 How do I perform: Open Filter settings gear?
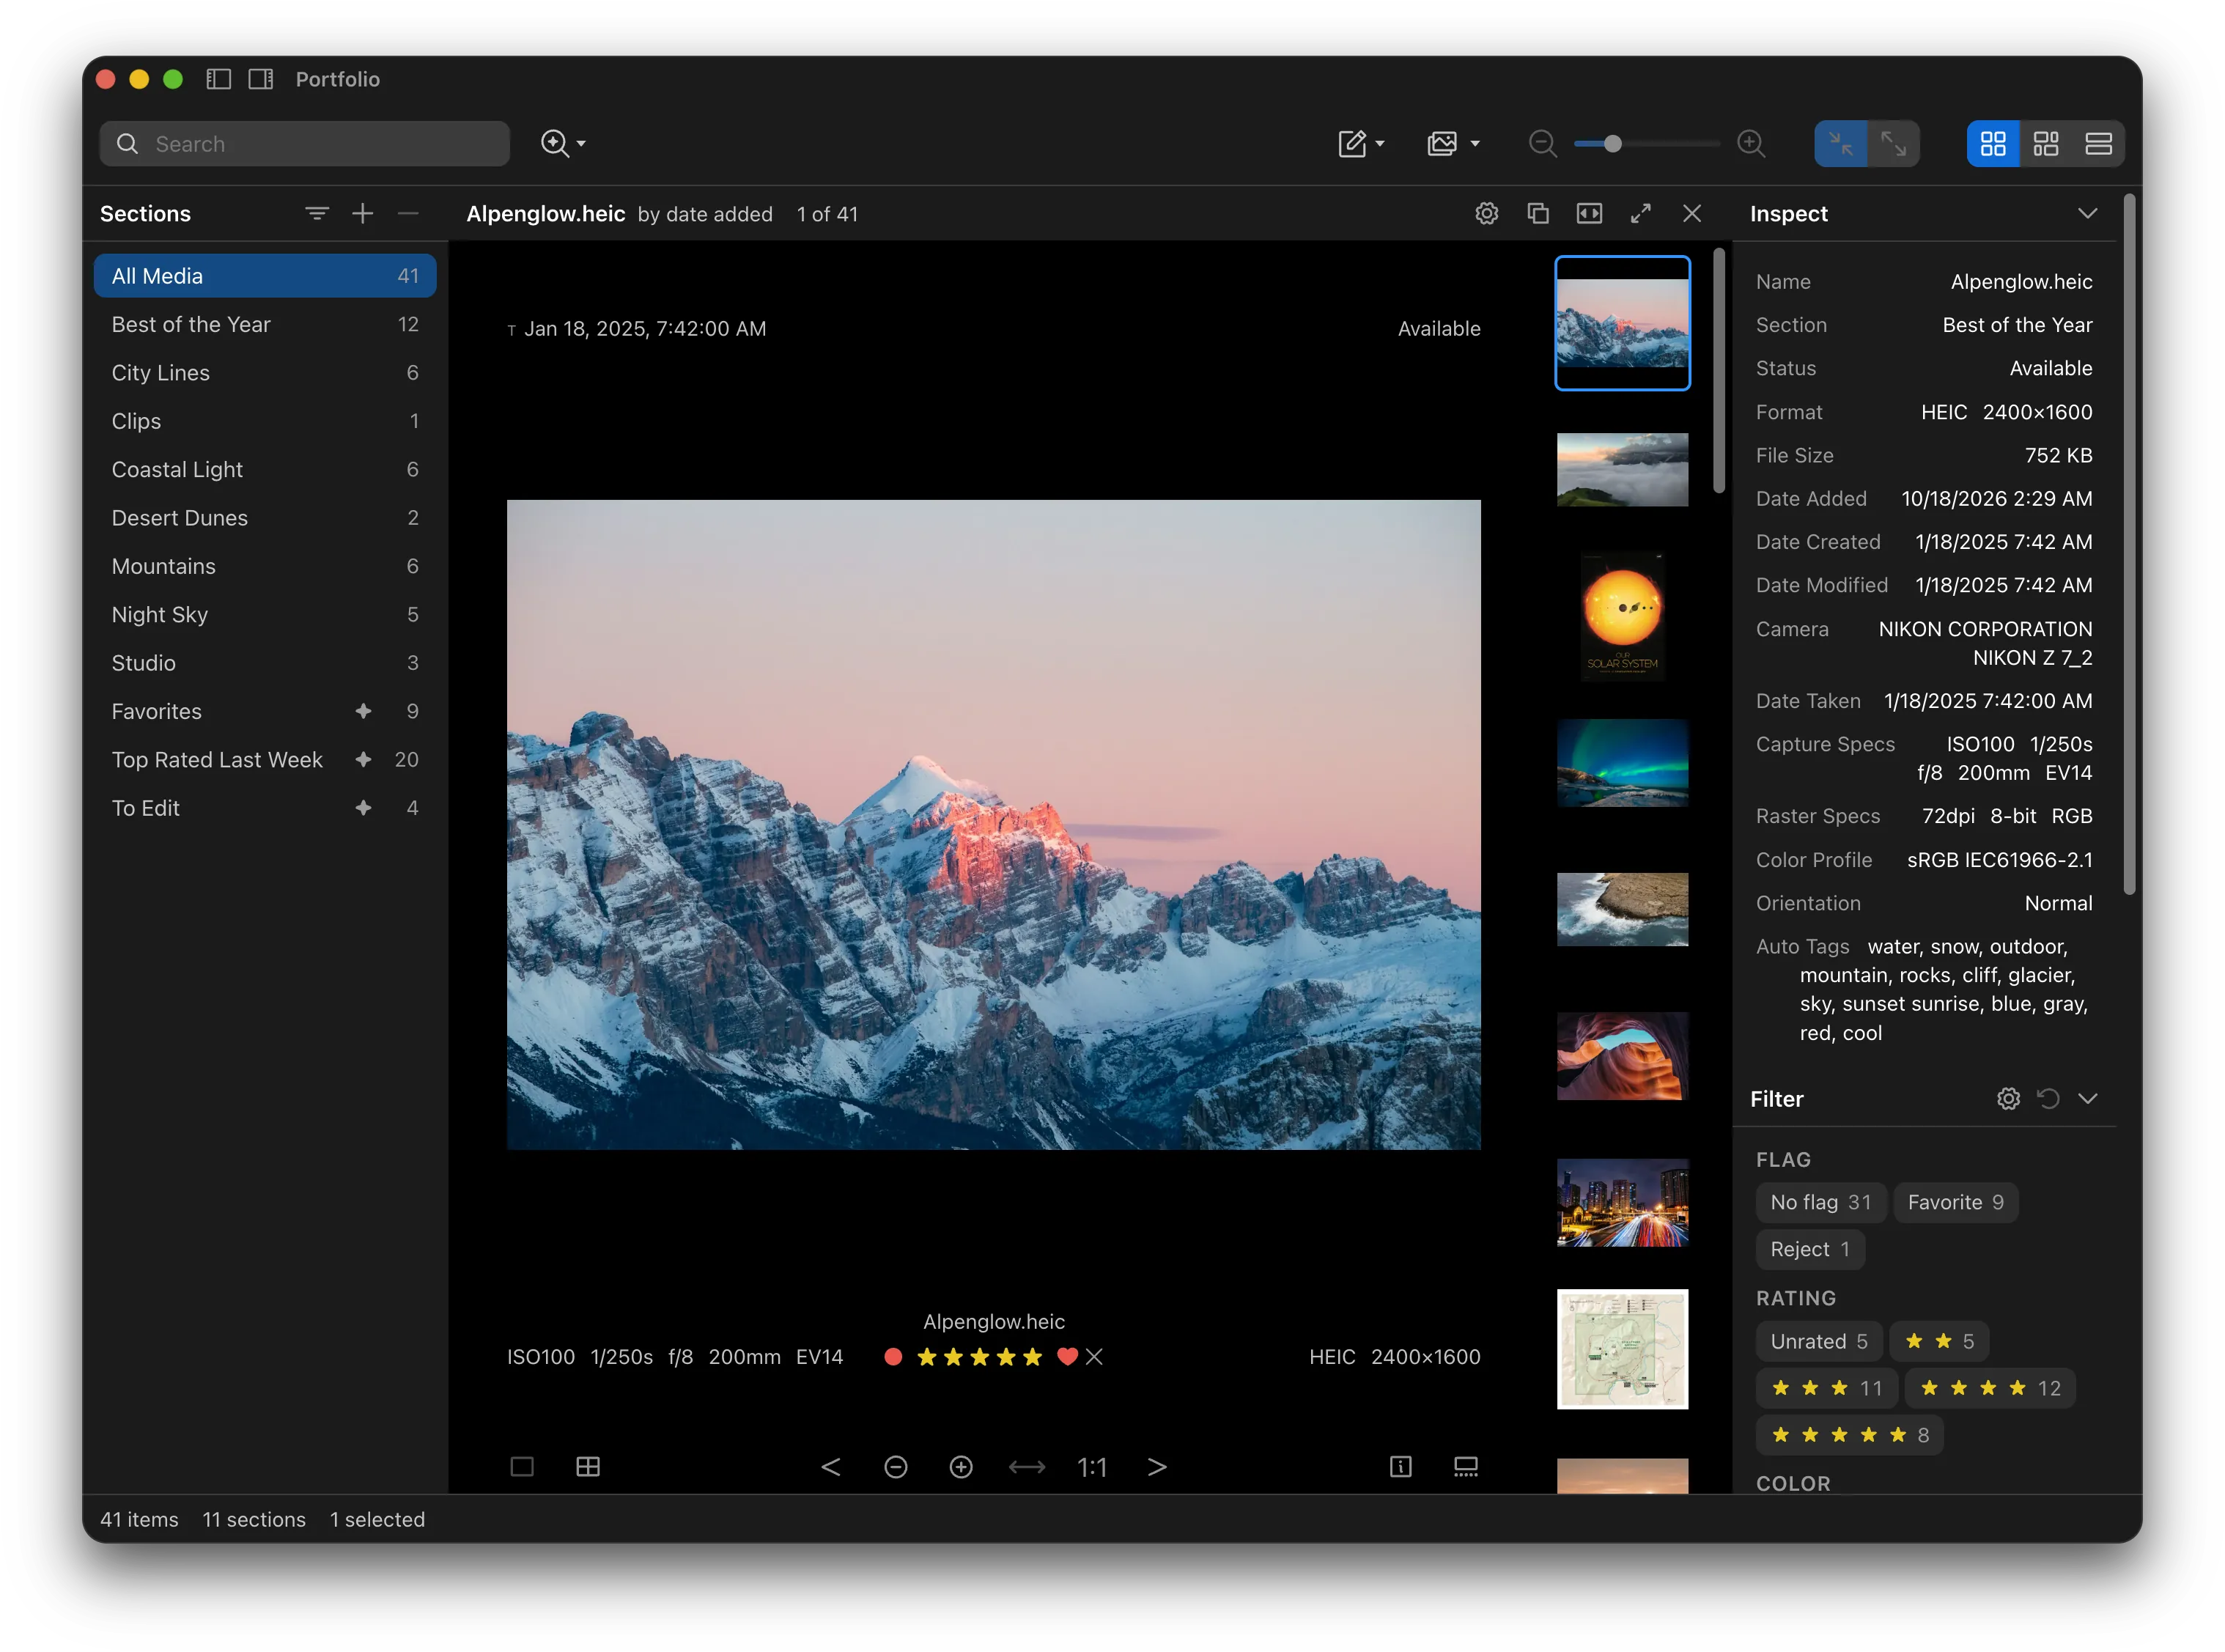2008,1098
